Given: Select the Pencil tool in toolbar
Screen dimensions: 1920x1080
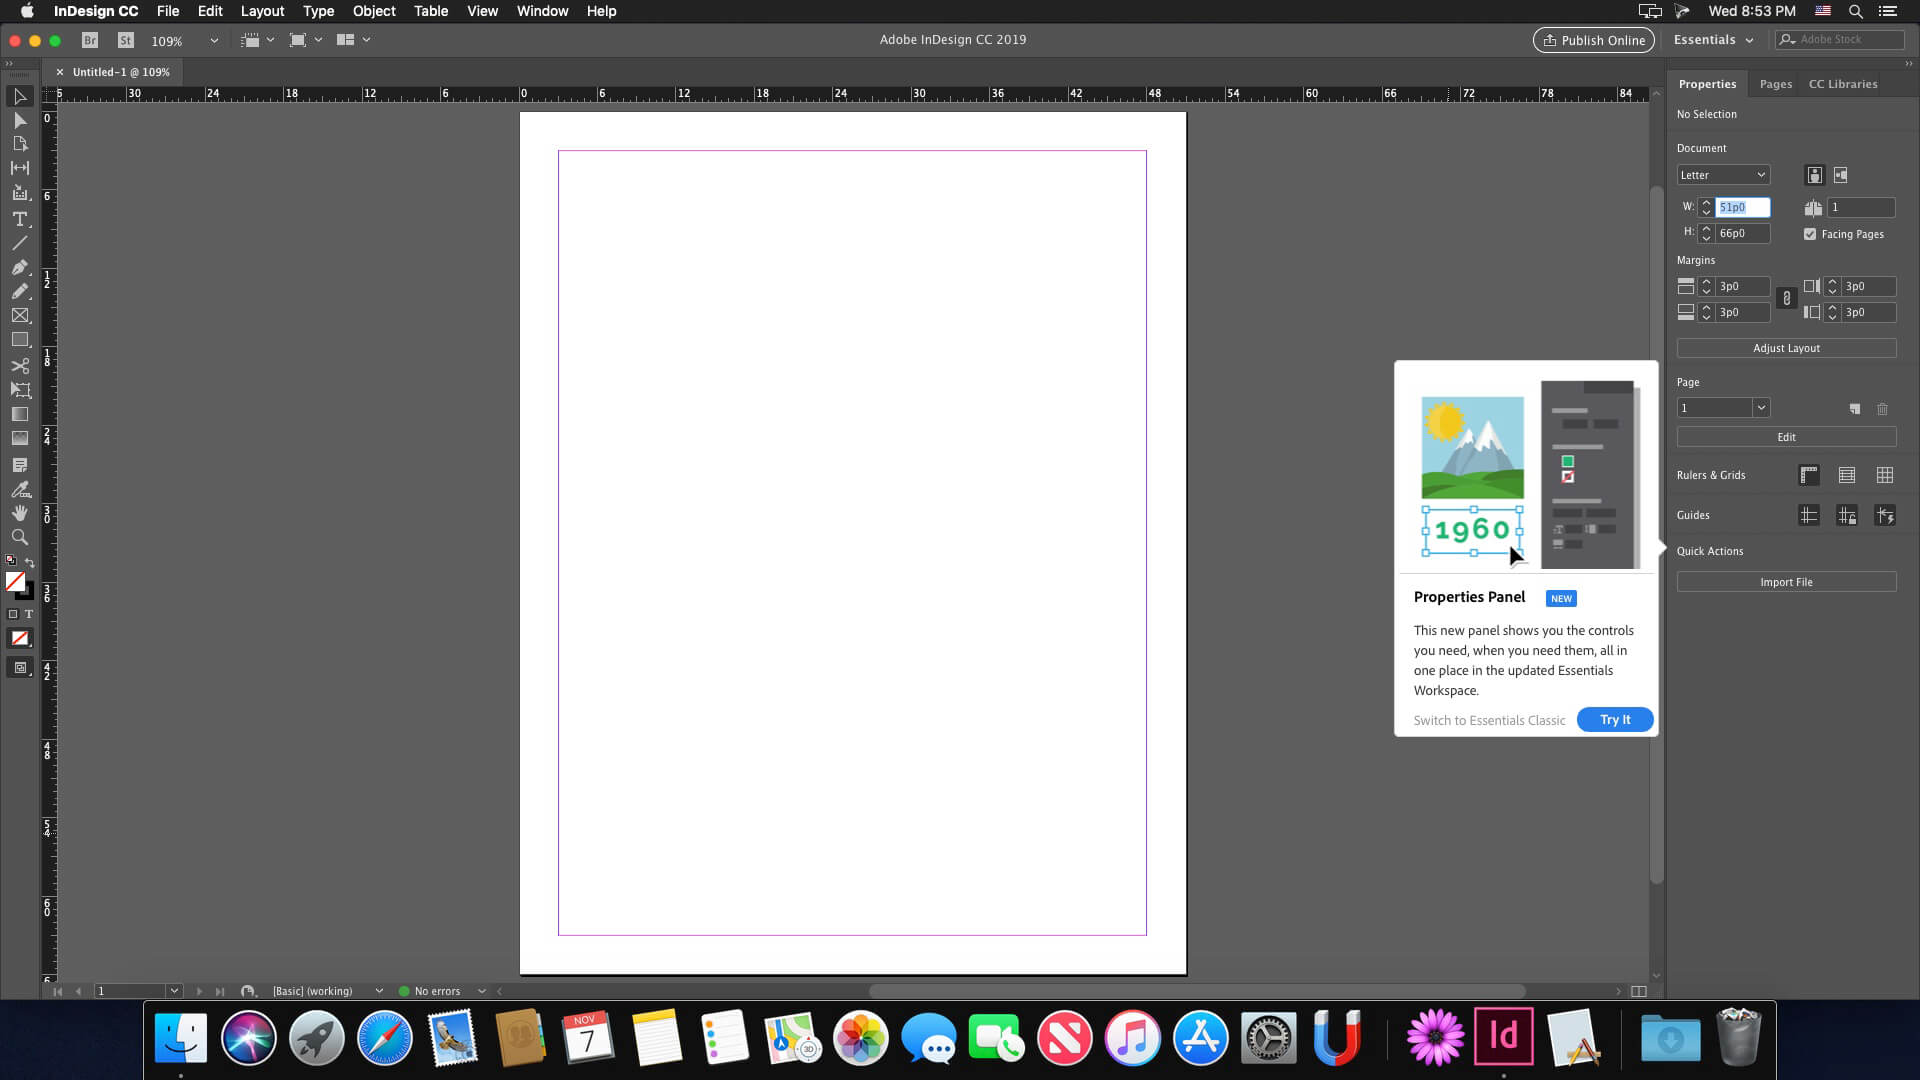Looking at the screenshot, I should 20,291.
